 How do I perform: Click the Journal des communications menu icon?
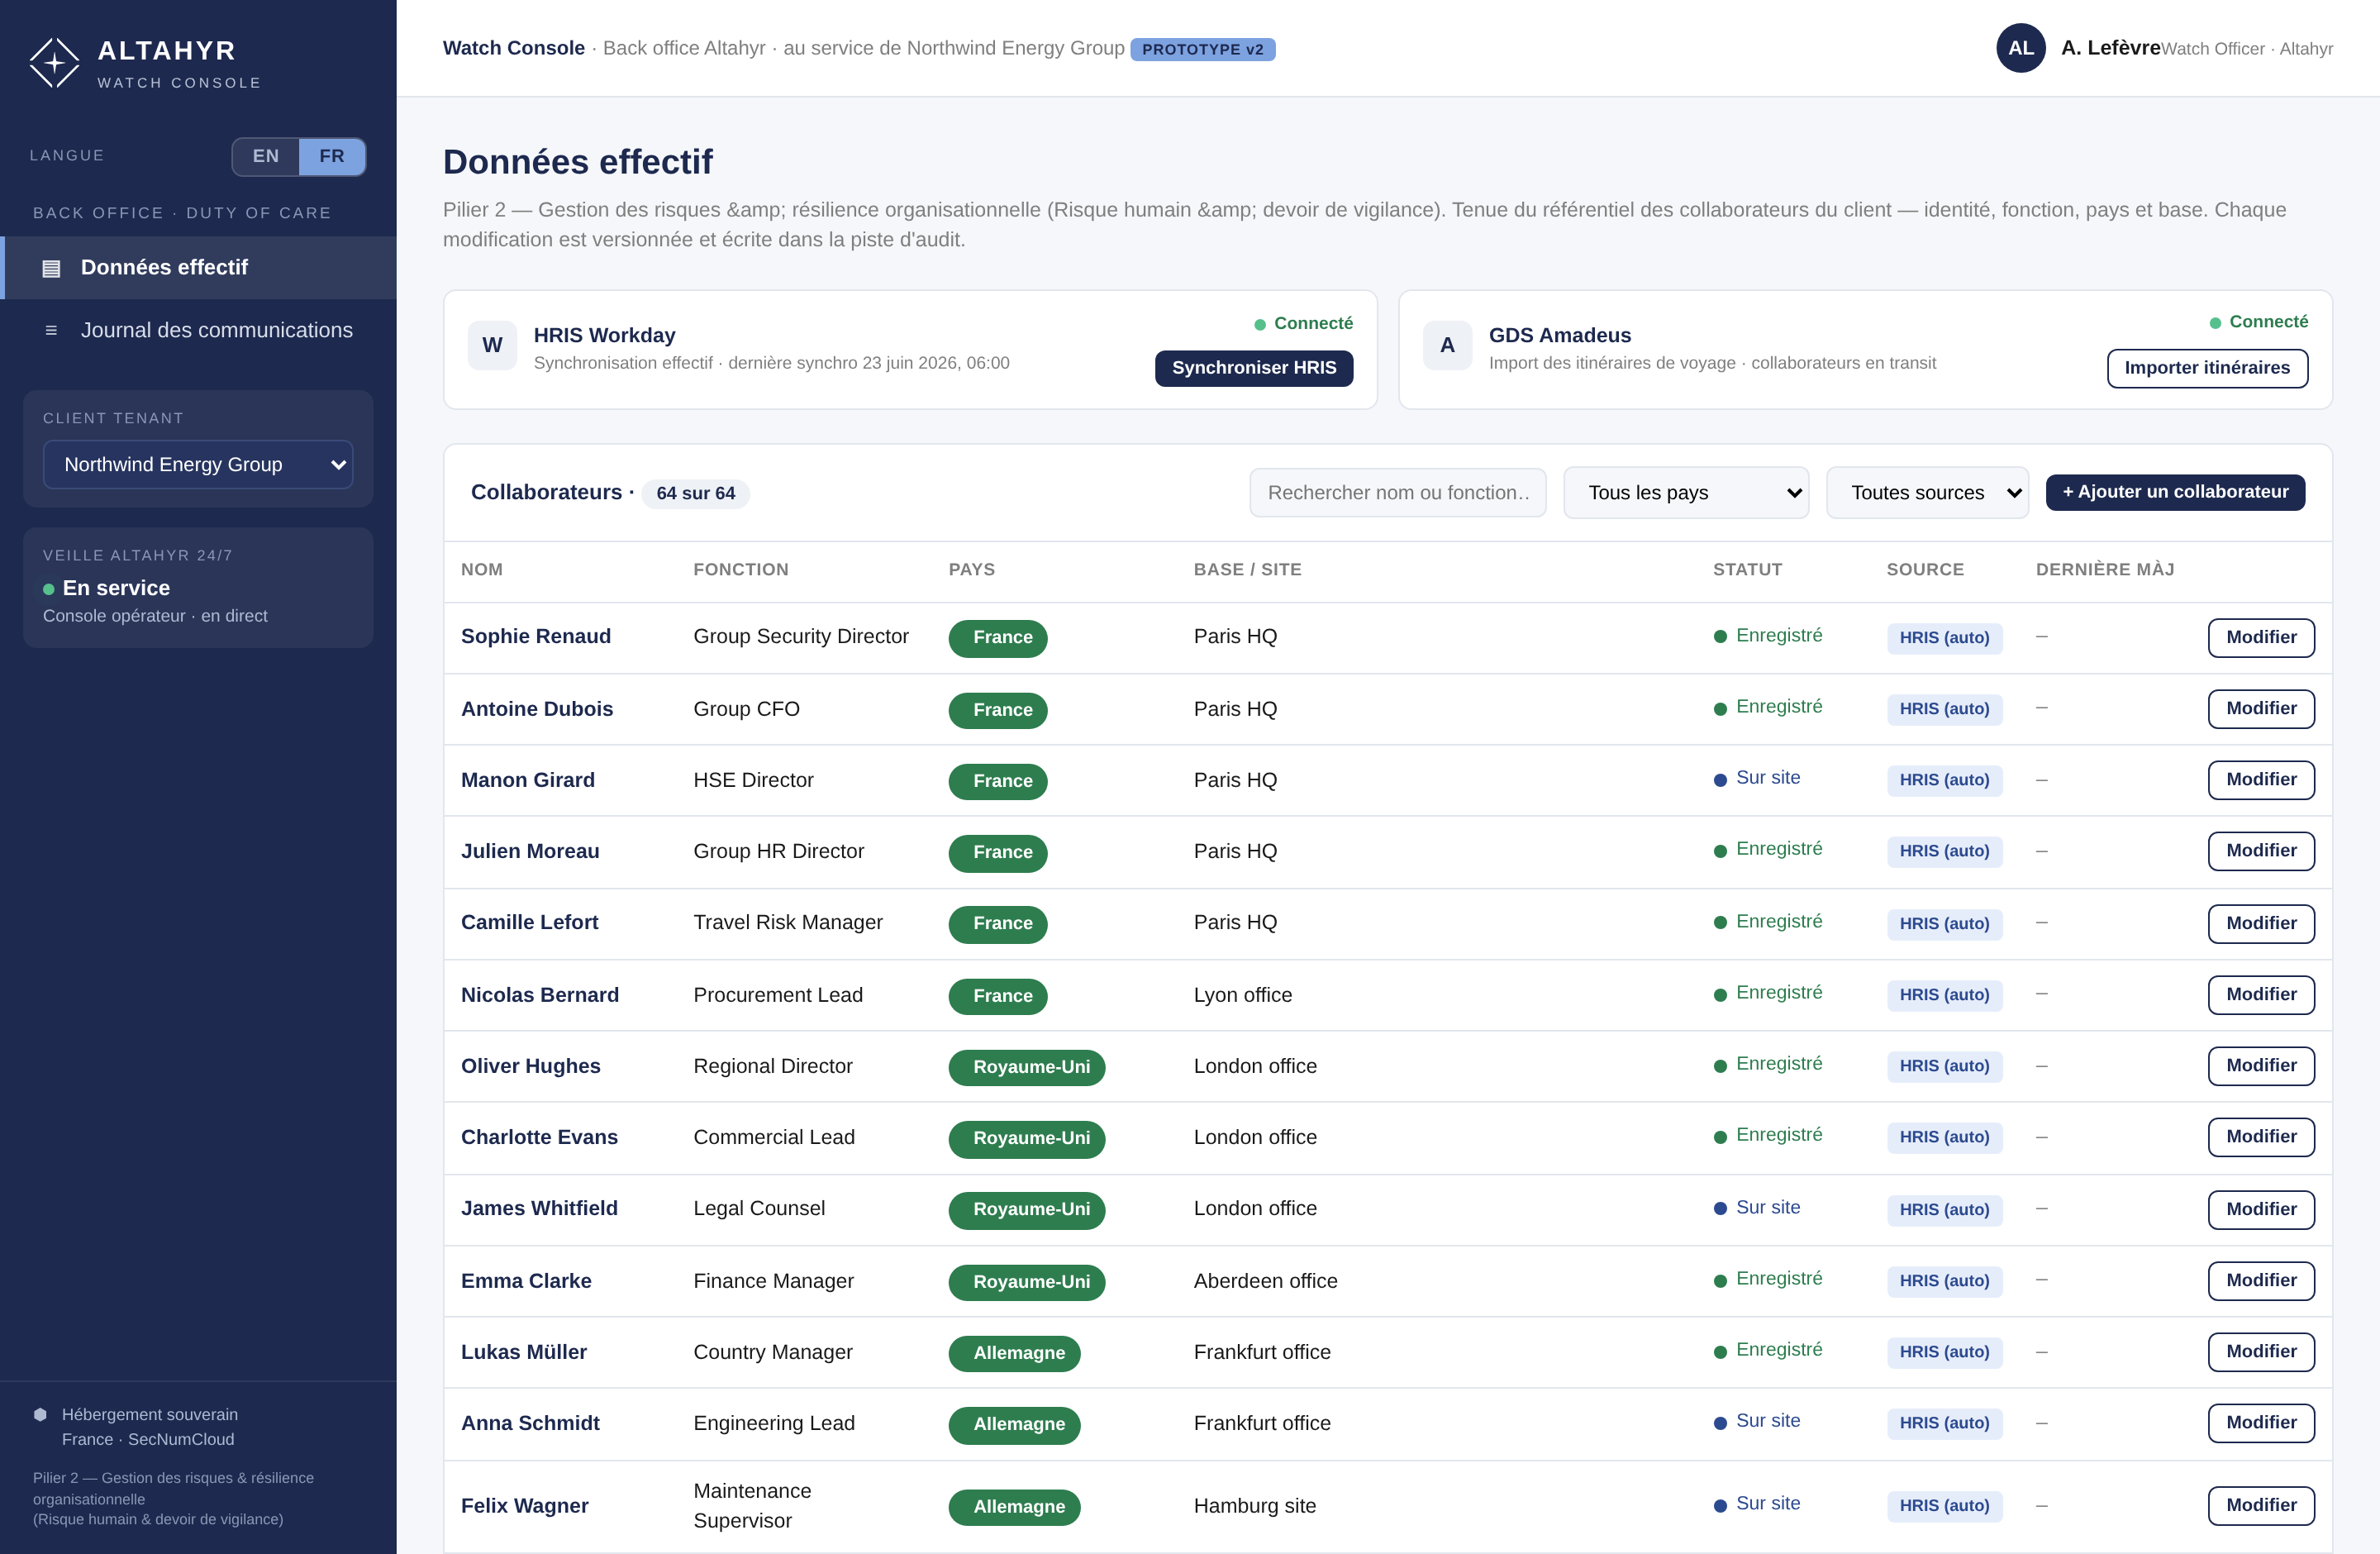click(x=51, y=330)
